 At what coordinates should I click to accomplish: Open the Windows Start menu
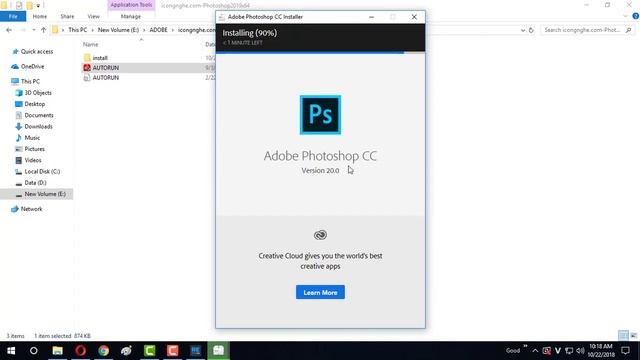click(x=11, y=351)
